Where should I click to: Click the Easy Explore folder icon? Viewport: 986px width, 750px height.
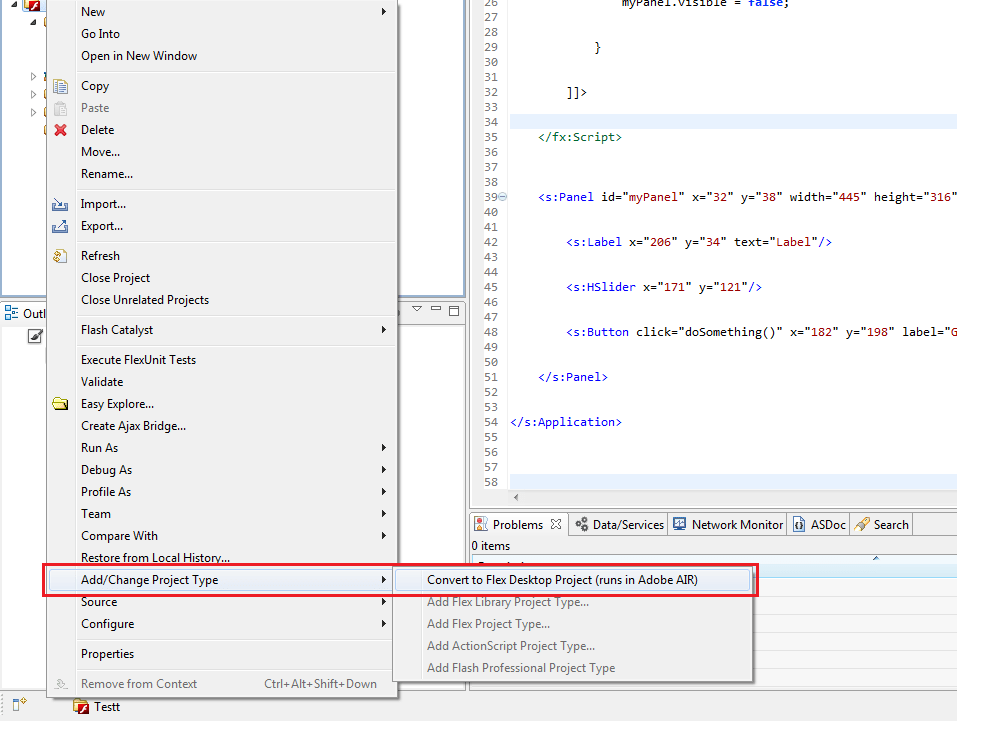pos(60,403)
